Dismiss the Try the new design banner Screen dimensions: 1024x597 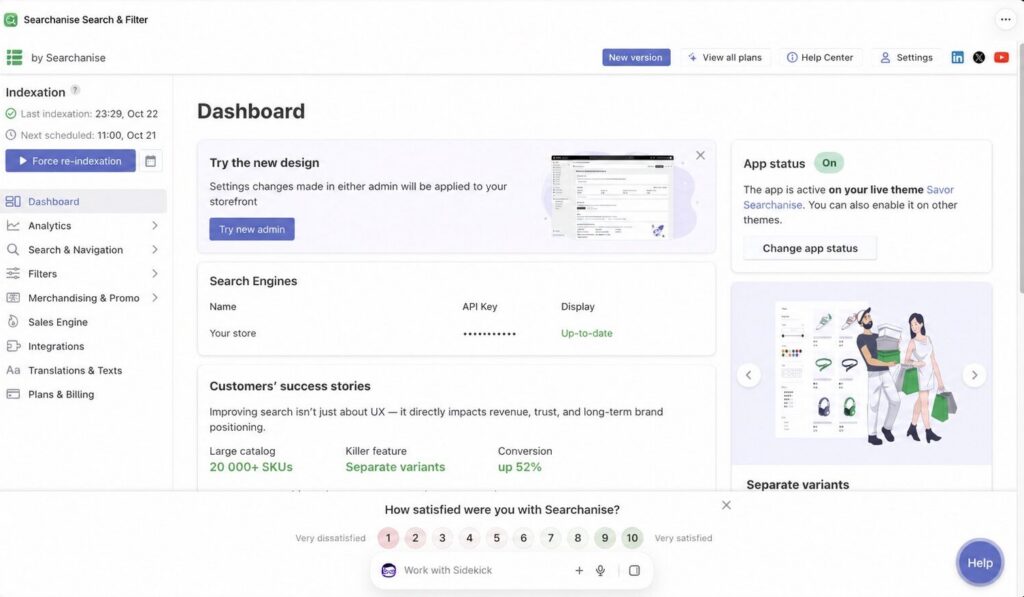click(x=700, y=155)
